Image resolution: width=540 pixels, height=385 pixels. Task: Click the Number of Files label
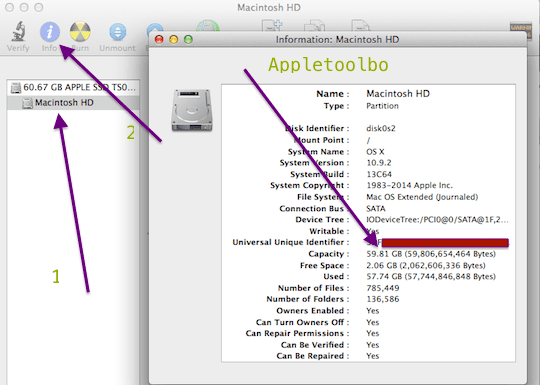pyautogui.click(x=313, y=288)
